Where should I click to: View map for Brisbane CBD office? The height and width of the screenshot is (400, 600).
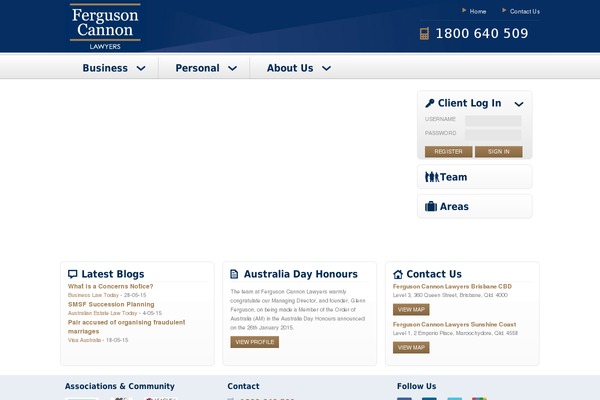pos(411,309)
